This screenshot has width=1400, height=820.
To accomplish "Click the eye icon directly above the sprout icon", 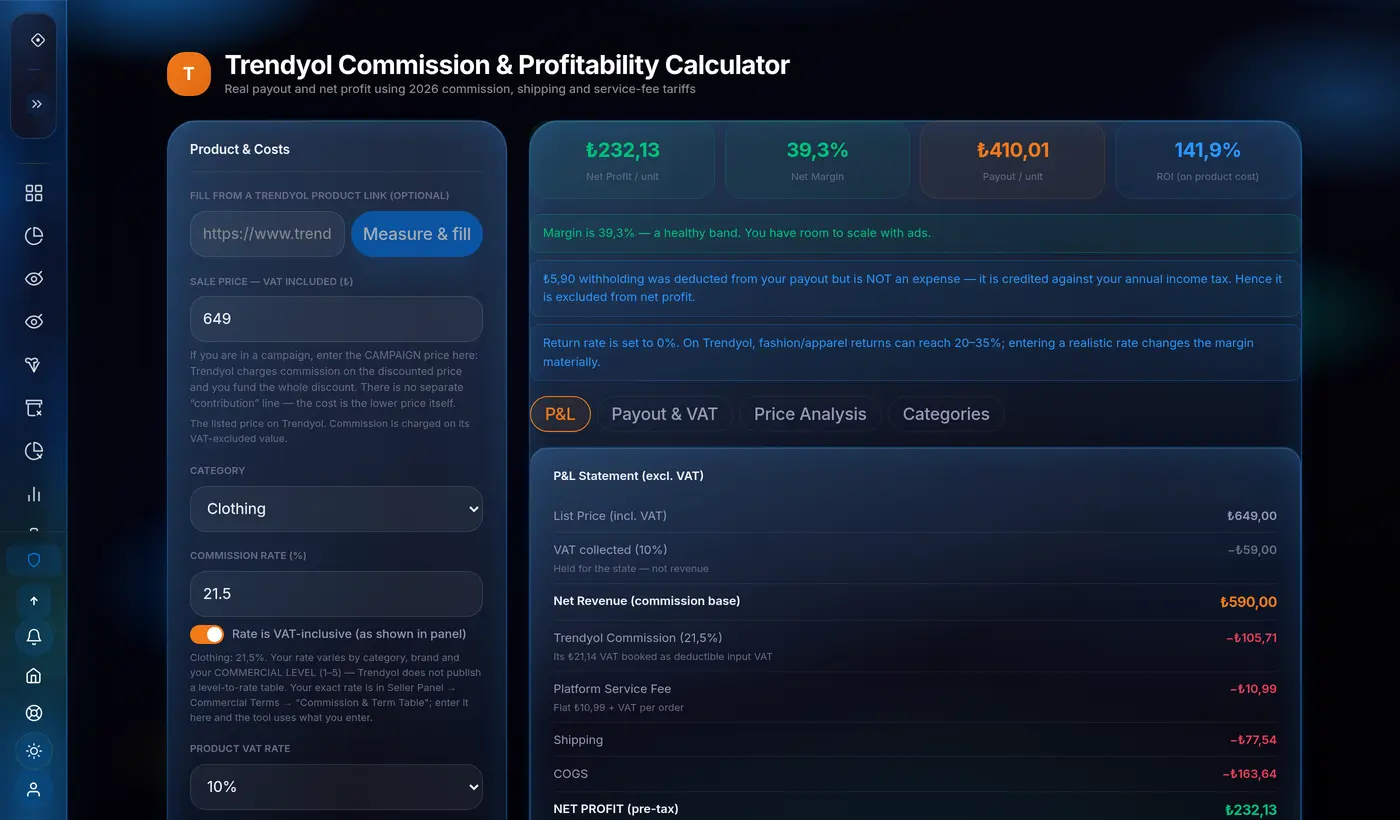I will (x=34, y=322).
